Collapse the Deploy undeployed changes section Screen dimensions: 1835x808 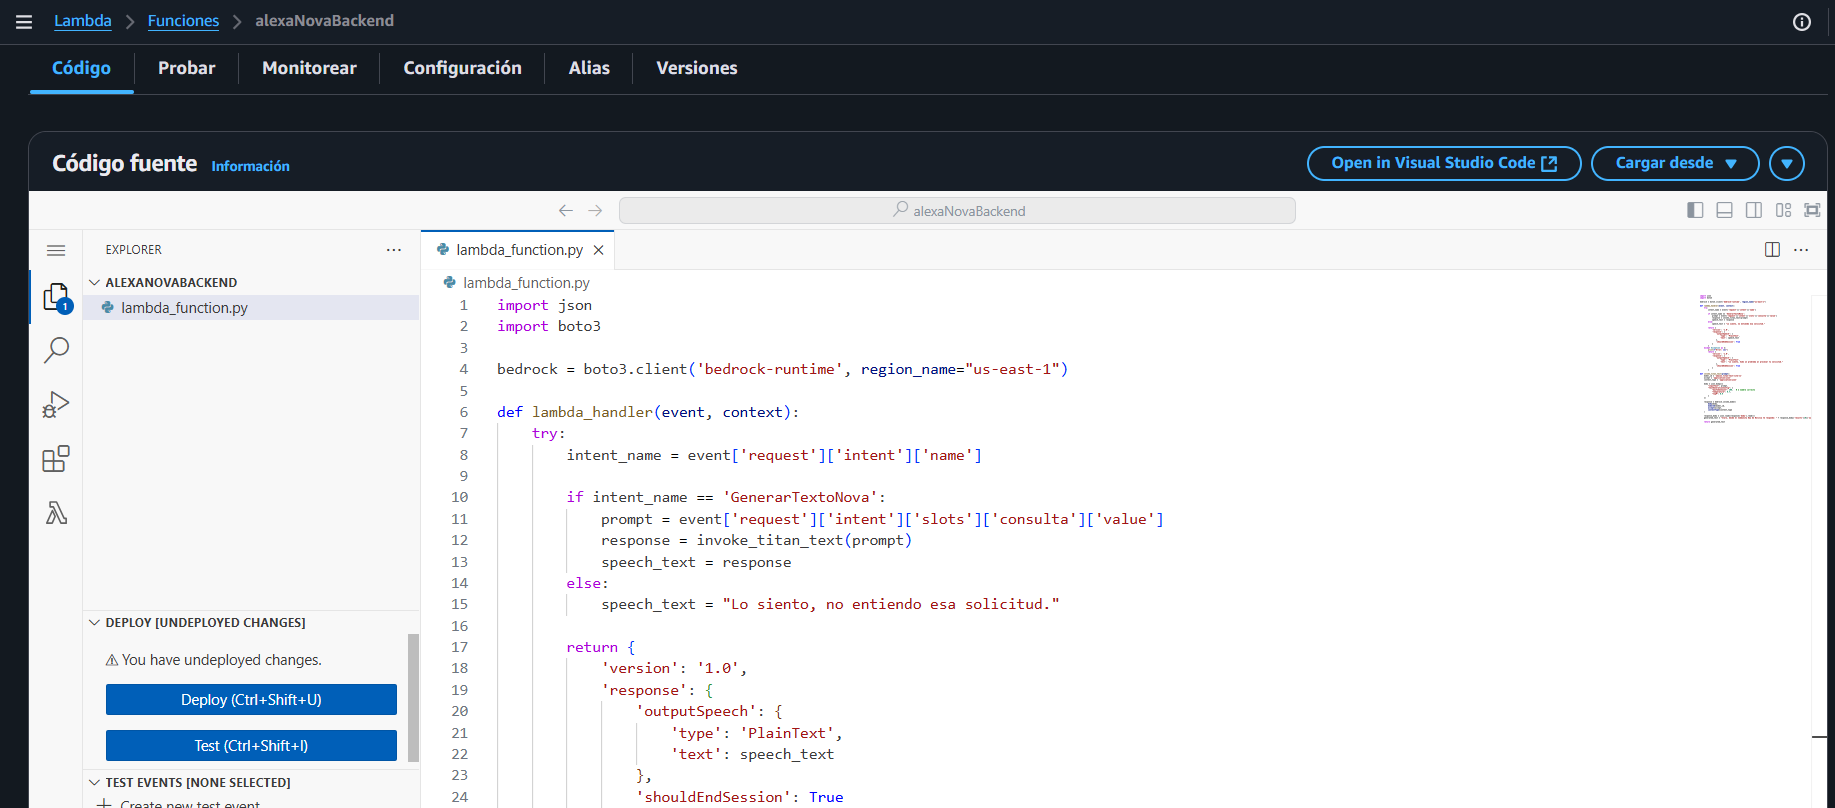tap(95, 623)
